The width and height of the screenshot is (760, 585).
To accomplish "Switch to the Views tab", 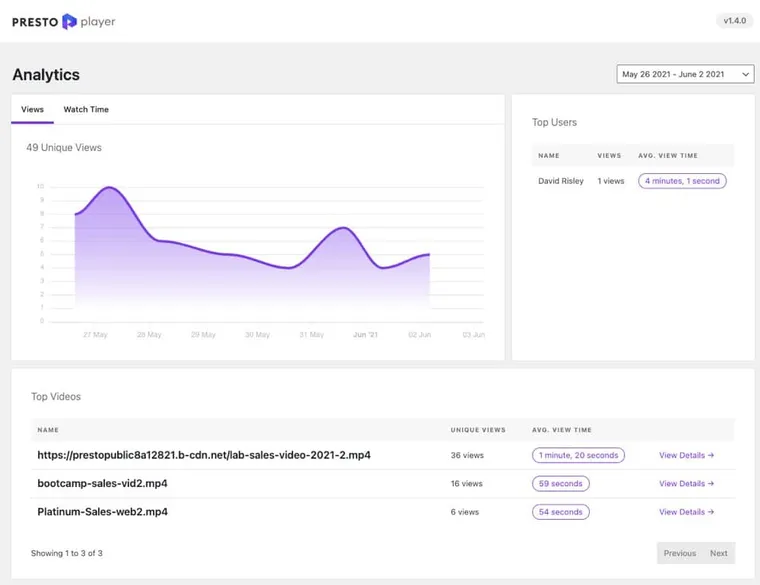I will point(32,110).
